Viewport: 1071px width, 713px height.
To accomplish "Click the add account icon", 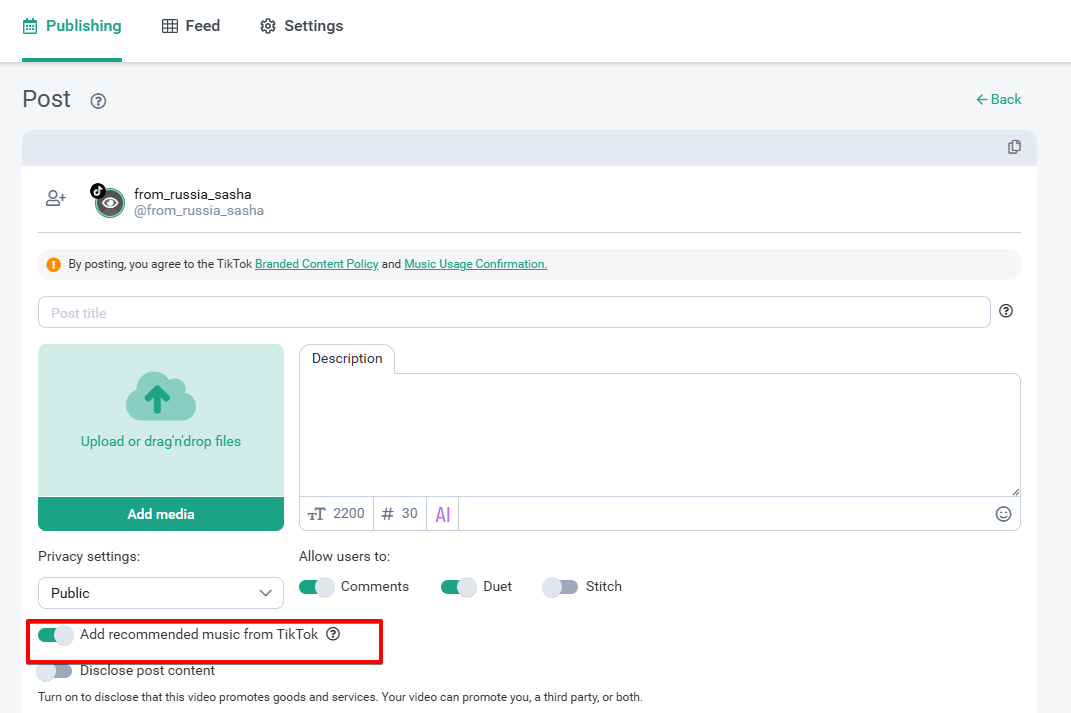I will pos(56,198).
